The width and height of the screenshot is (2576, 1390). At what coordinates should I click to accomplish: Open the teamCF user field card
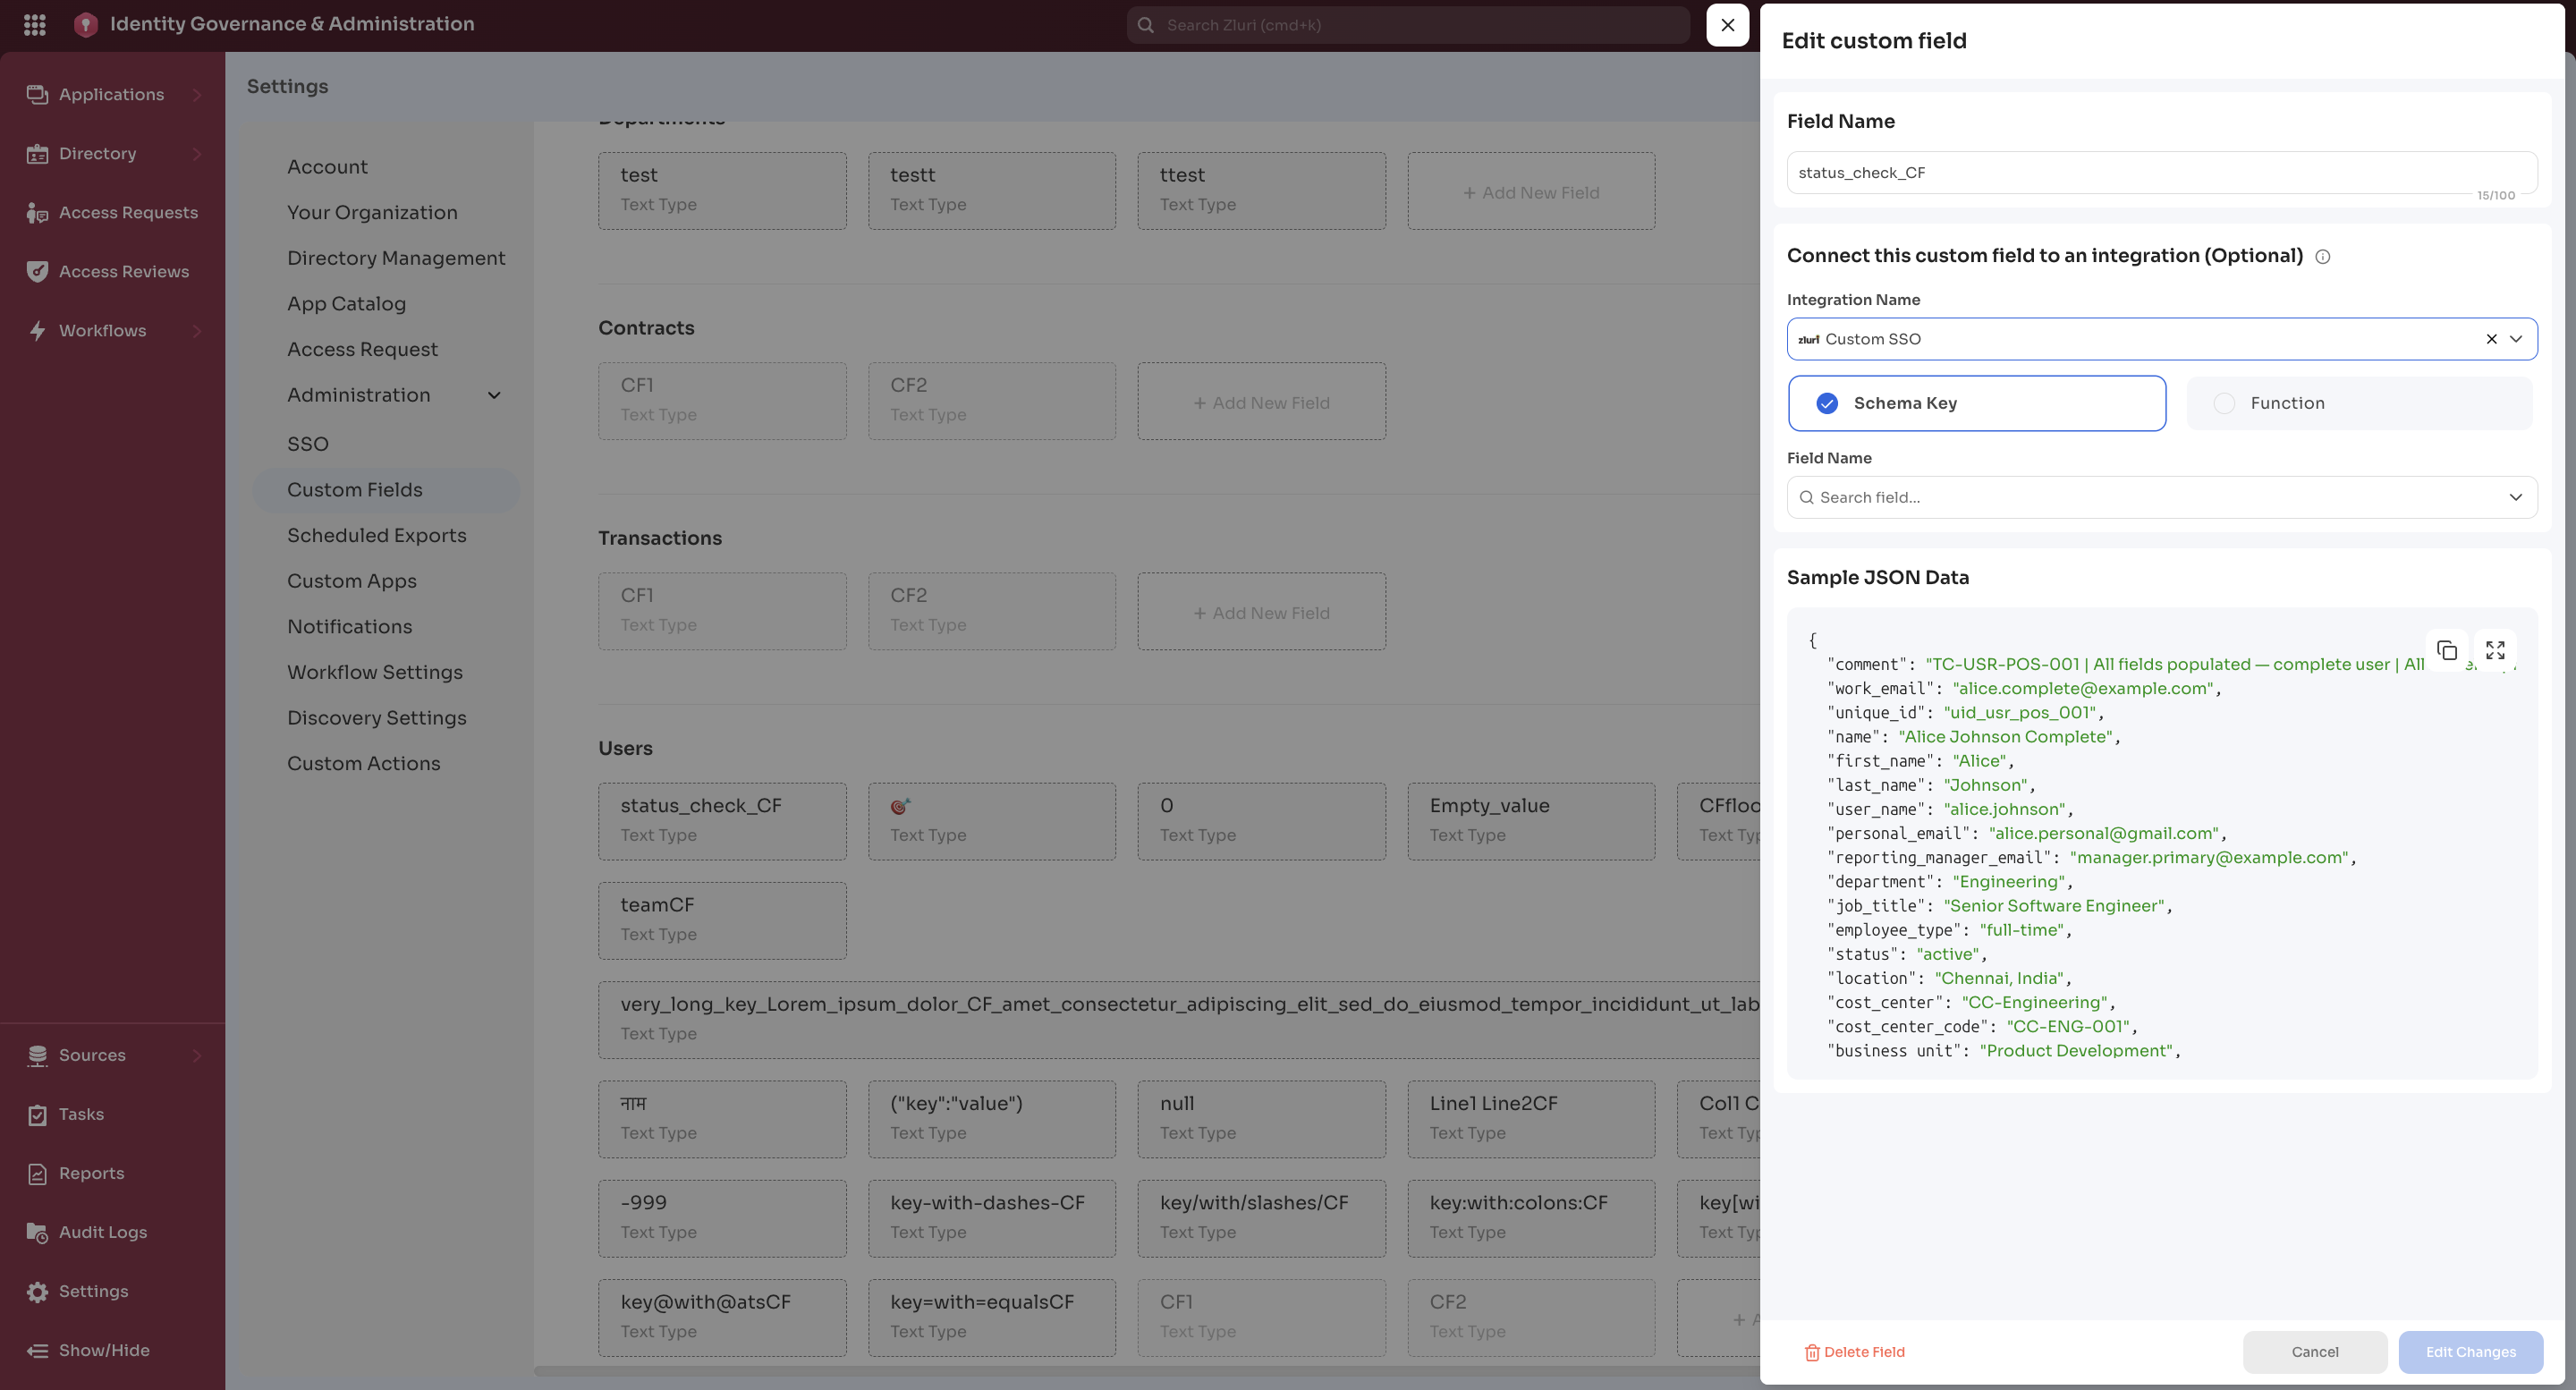tap(722, 920)
